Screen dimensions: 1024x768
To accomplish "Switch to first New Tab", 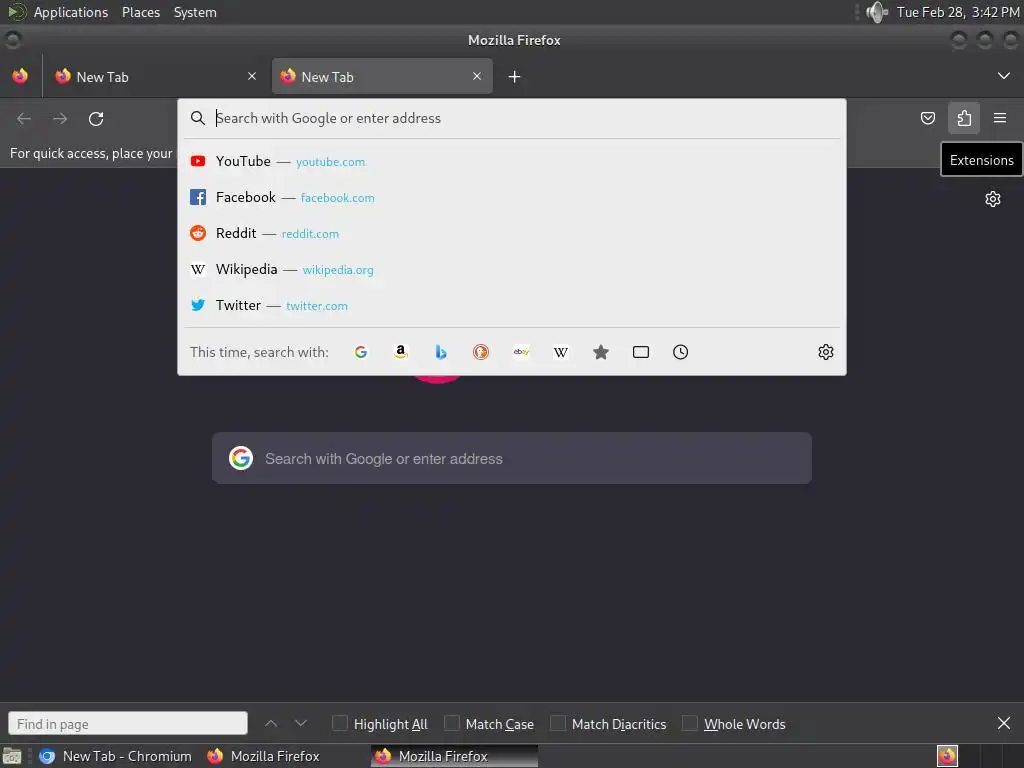I will (x=155, y=76).
